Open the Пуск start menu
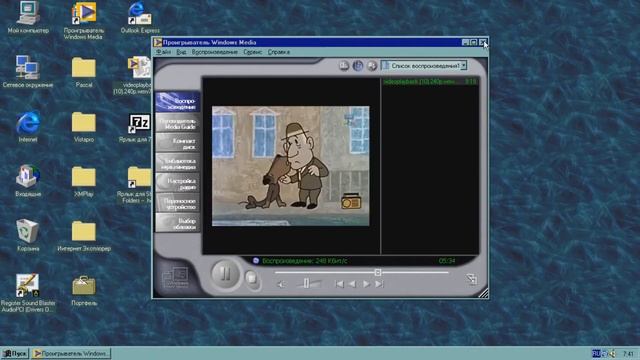Image resolution: width=640 pixels, height=360 pixels. (x=15, y=353)
